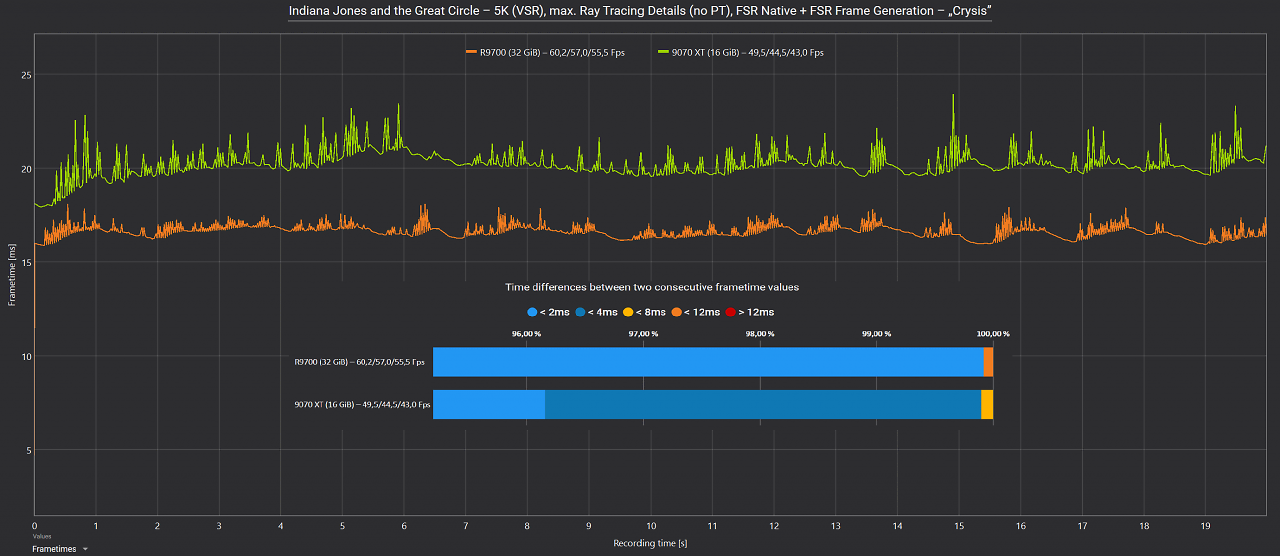Click the chart title Indiana Jones and the Great Circle
This screenshot has height=556, width=1280.
[x=640, y=11]
